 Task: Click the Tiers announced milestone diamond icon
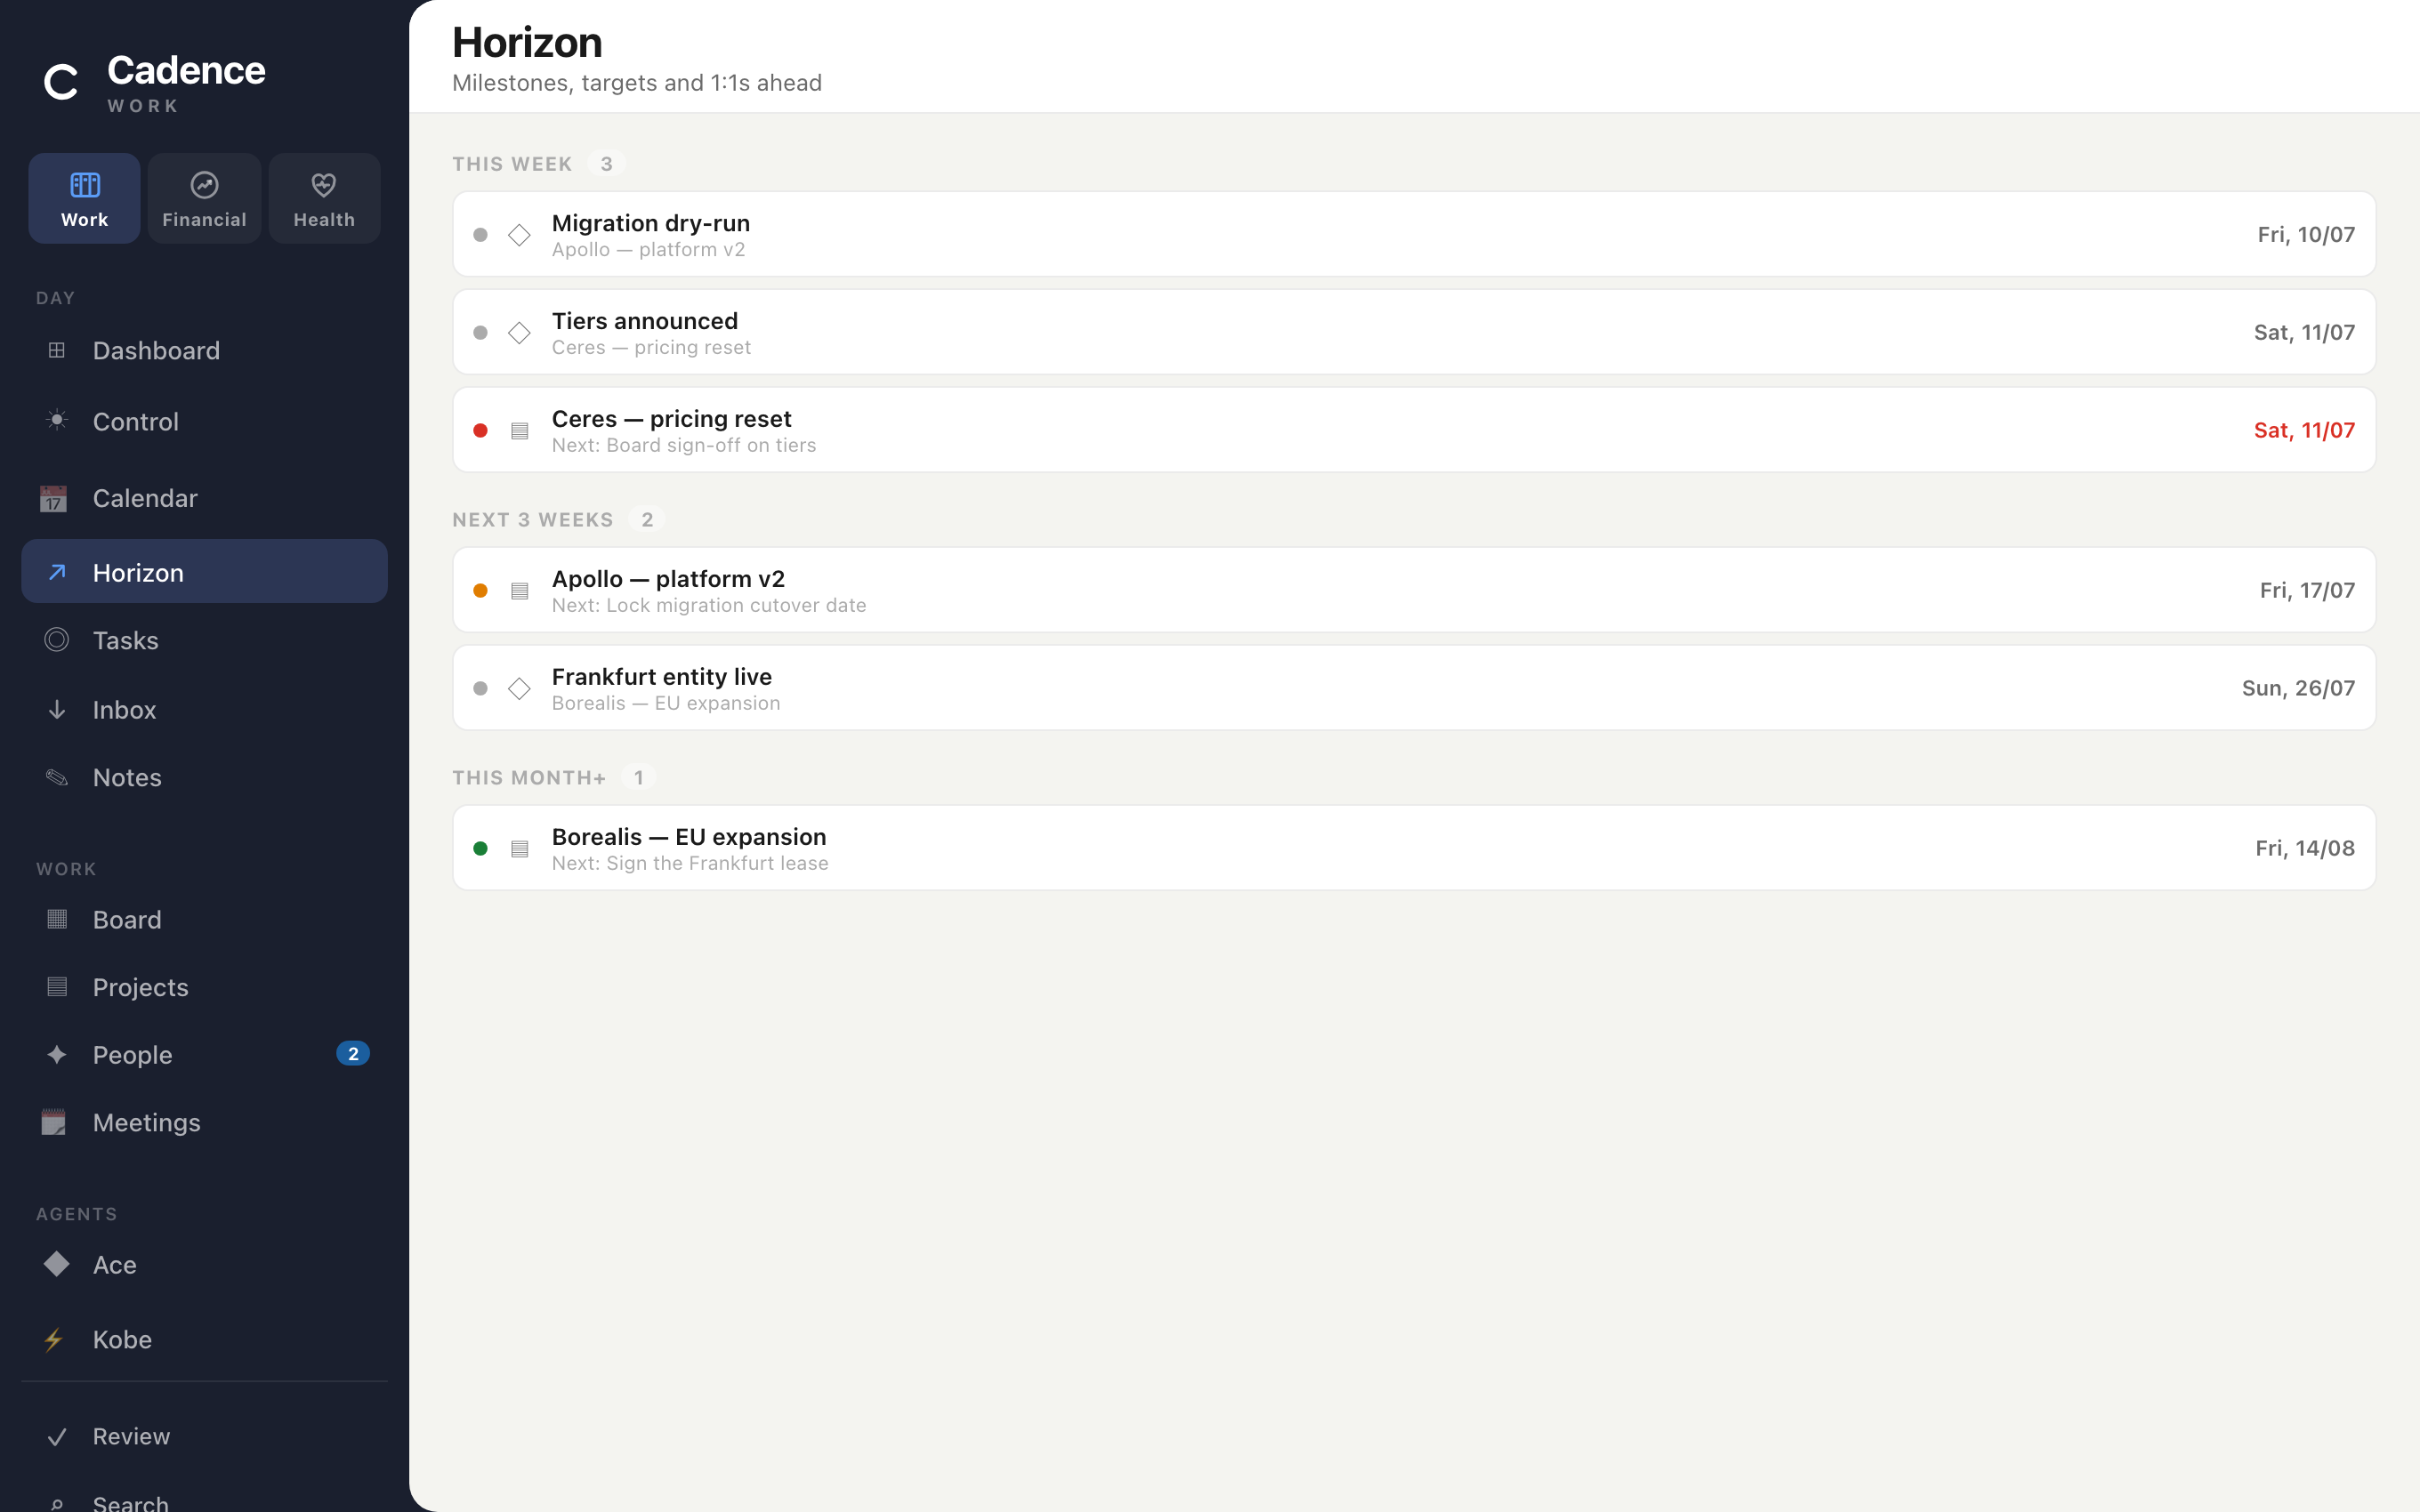[x=519, y=333]
